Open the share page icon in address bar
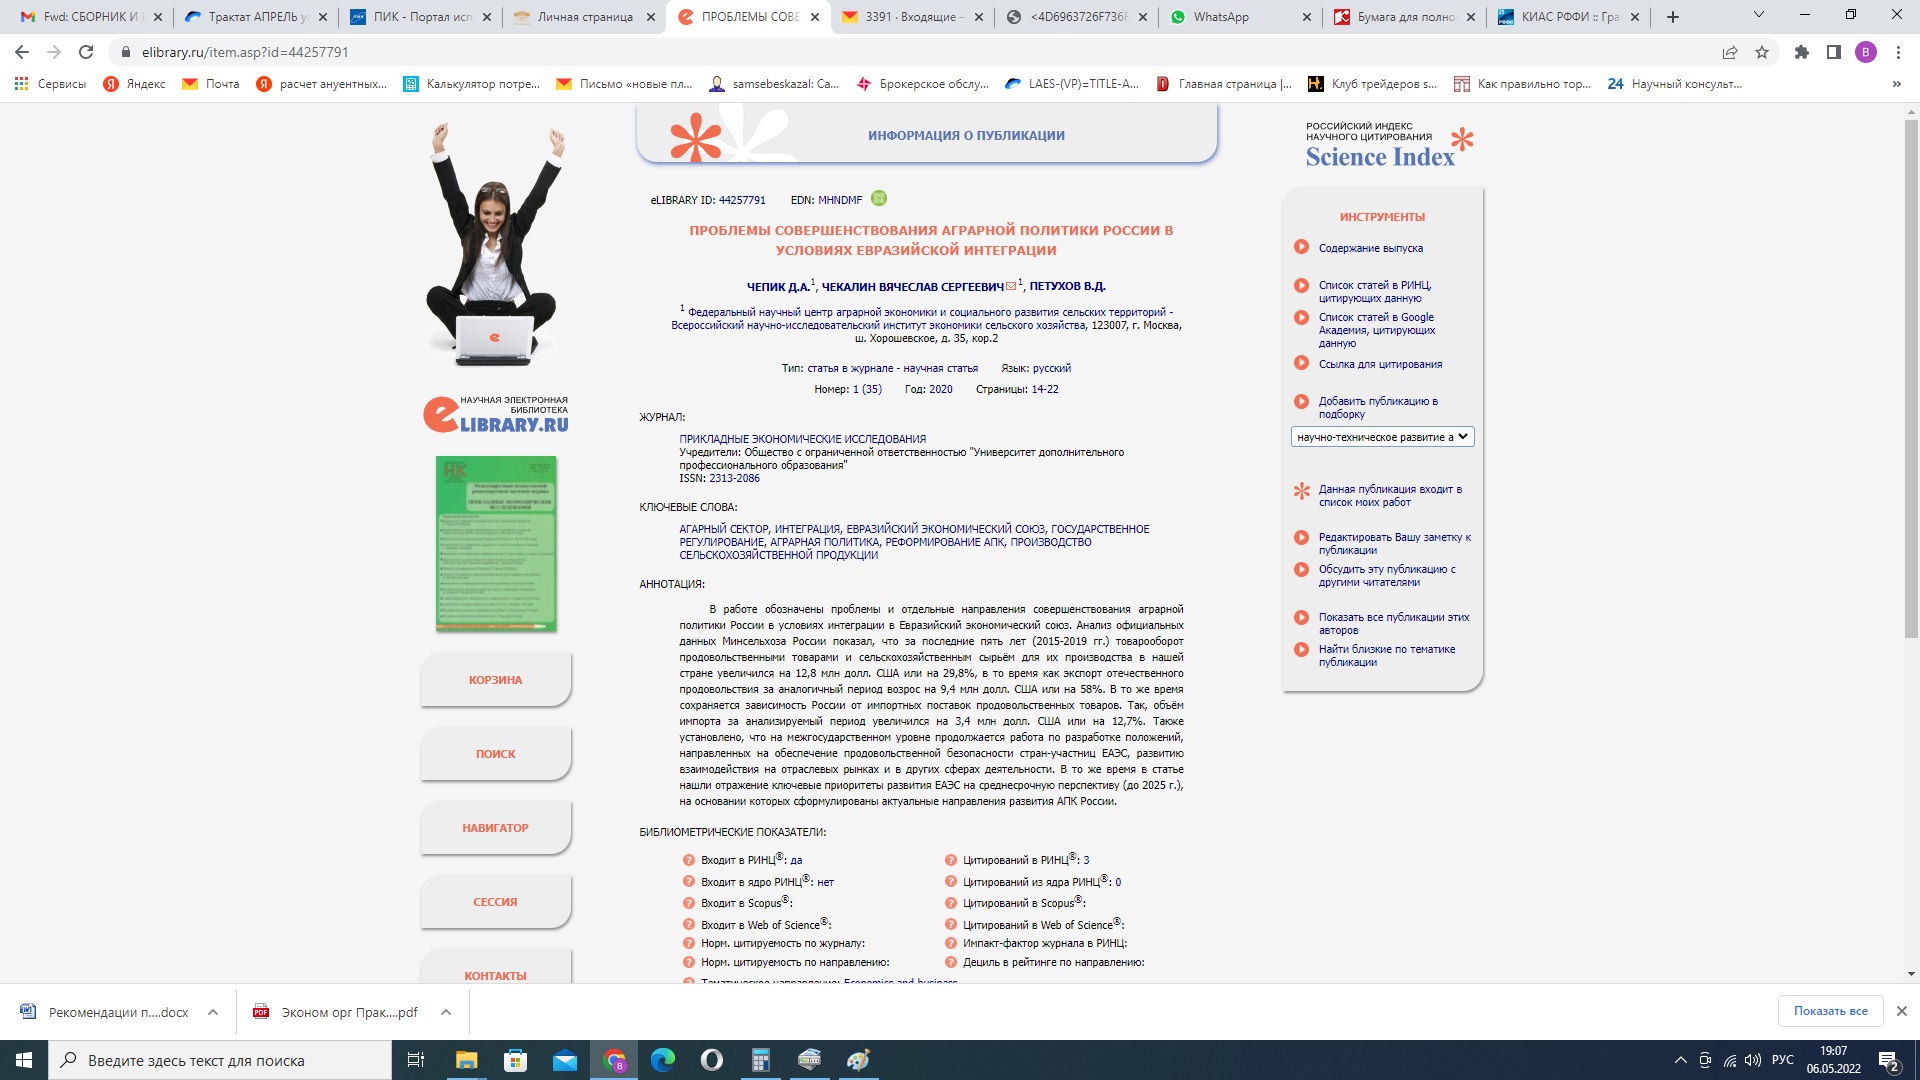This screenshot has width=1920, height=1080. [1730, 52]
